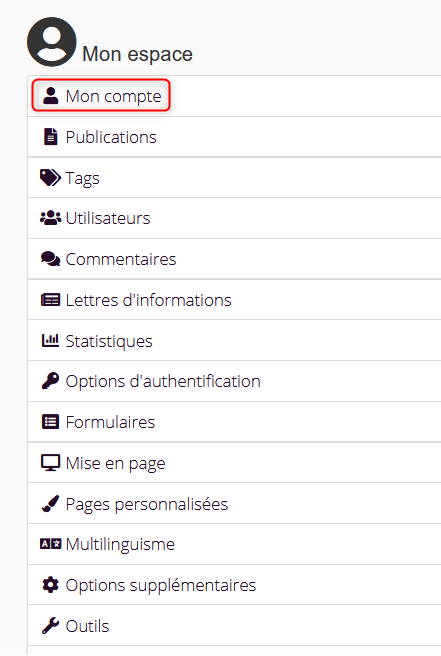Click the newspaper icon for Lettres d'informations
Viewport: 441px width, 656px height.
coord(50,300)
